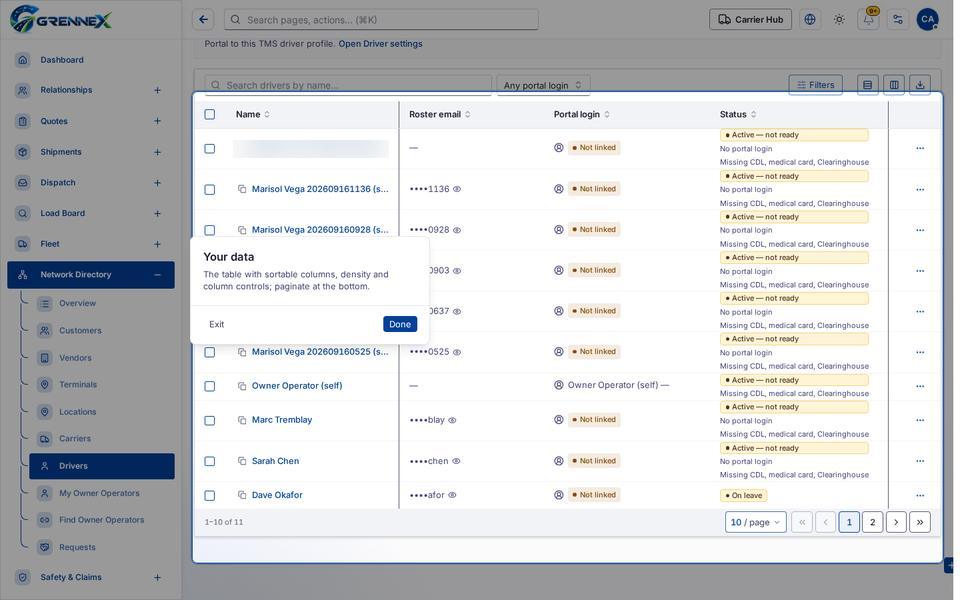Copy icon next to Dave Okafor

pos(242,495)
